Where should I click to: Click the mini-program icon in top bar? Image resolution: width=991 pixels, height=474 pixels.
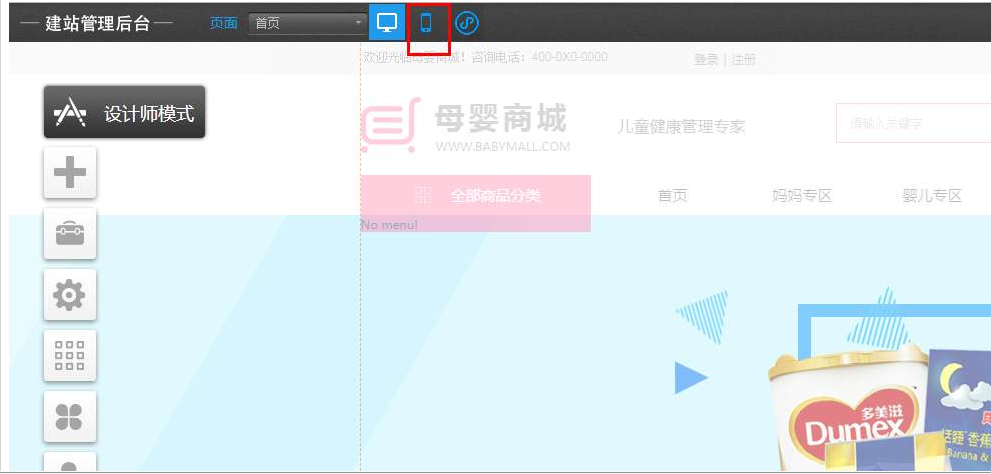pyautogui.click(x=466, y=22)
